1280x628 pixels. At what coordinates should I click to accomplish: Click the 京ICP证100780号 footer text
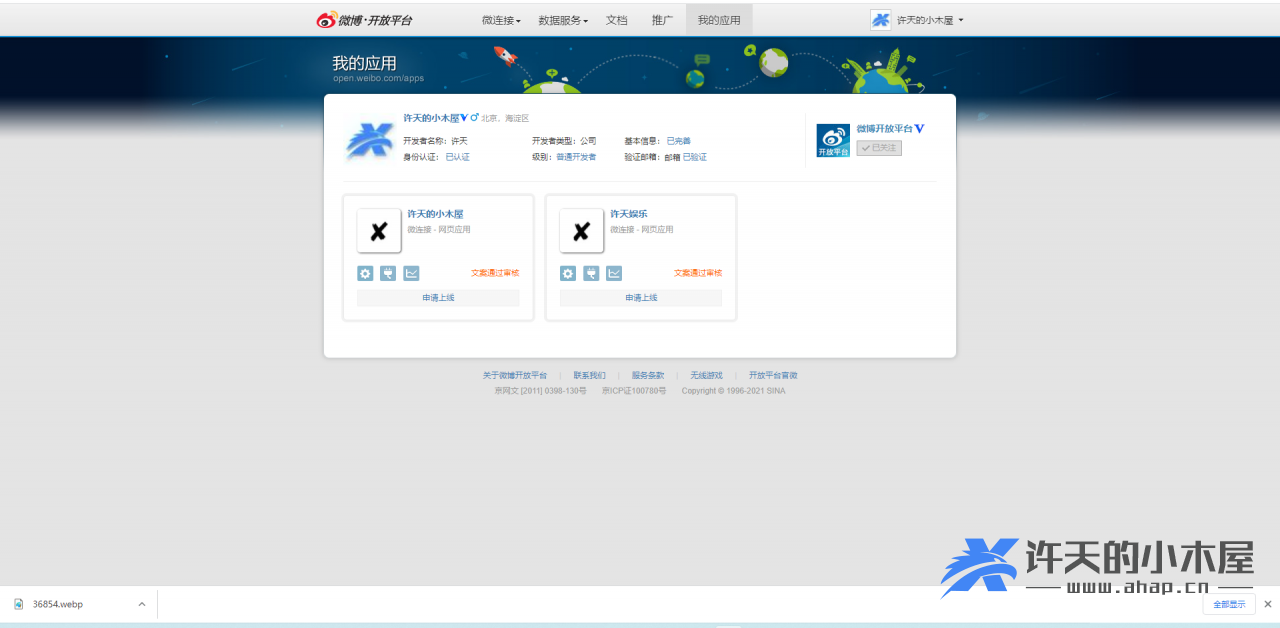634,391
